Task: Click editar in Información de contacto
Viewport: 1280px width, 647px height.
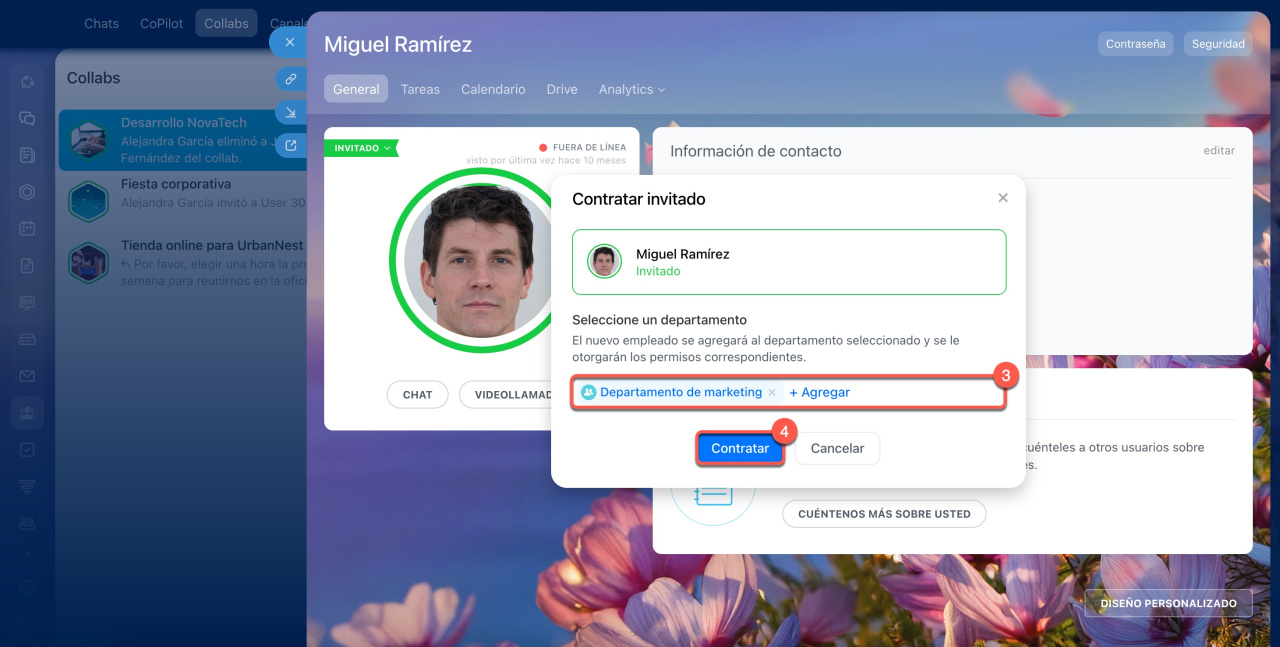Action: [x=1219, y=151]
